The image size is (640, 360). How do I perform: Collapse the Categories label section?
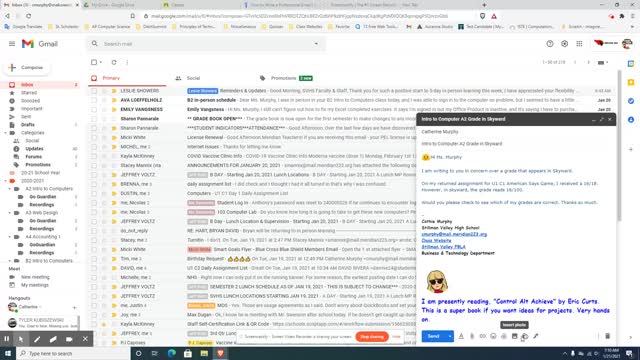click(5, 133)
